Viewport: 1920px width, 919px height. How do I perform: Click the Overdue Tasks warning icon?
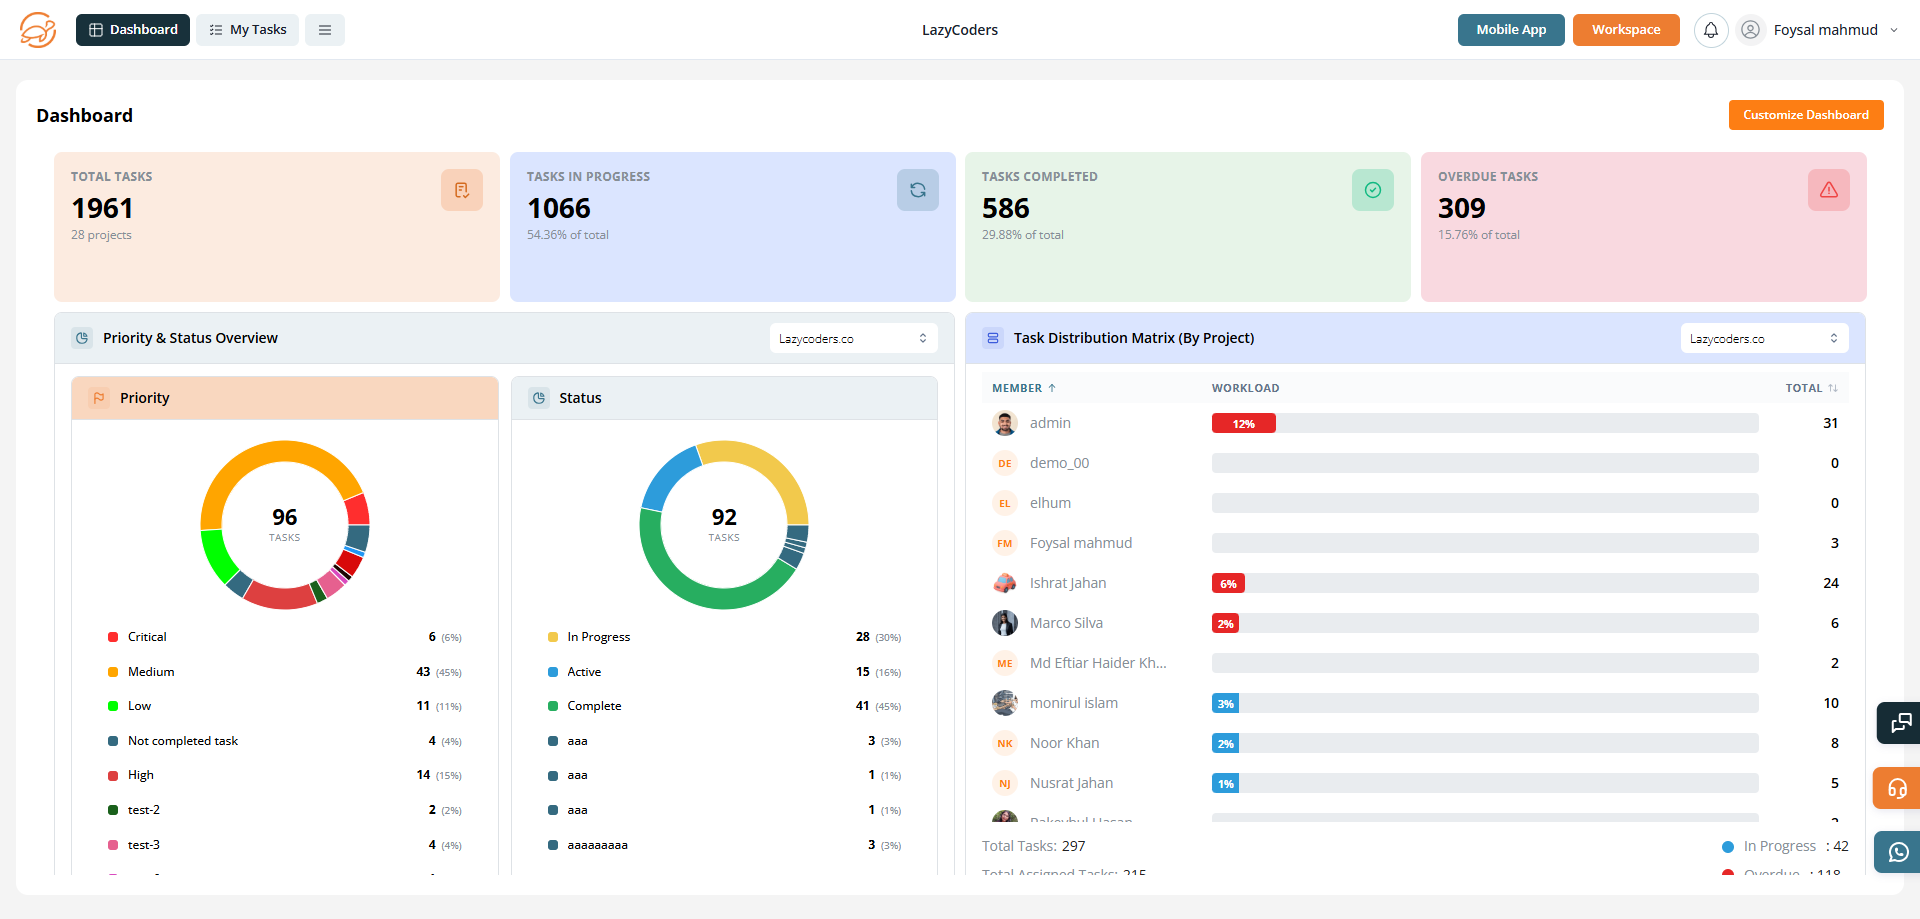(x=1828, y=190)
